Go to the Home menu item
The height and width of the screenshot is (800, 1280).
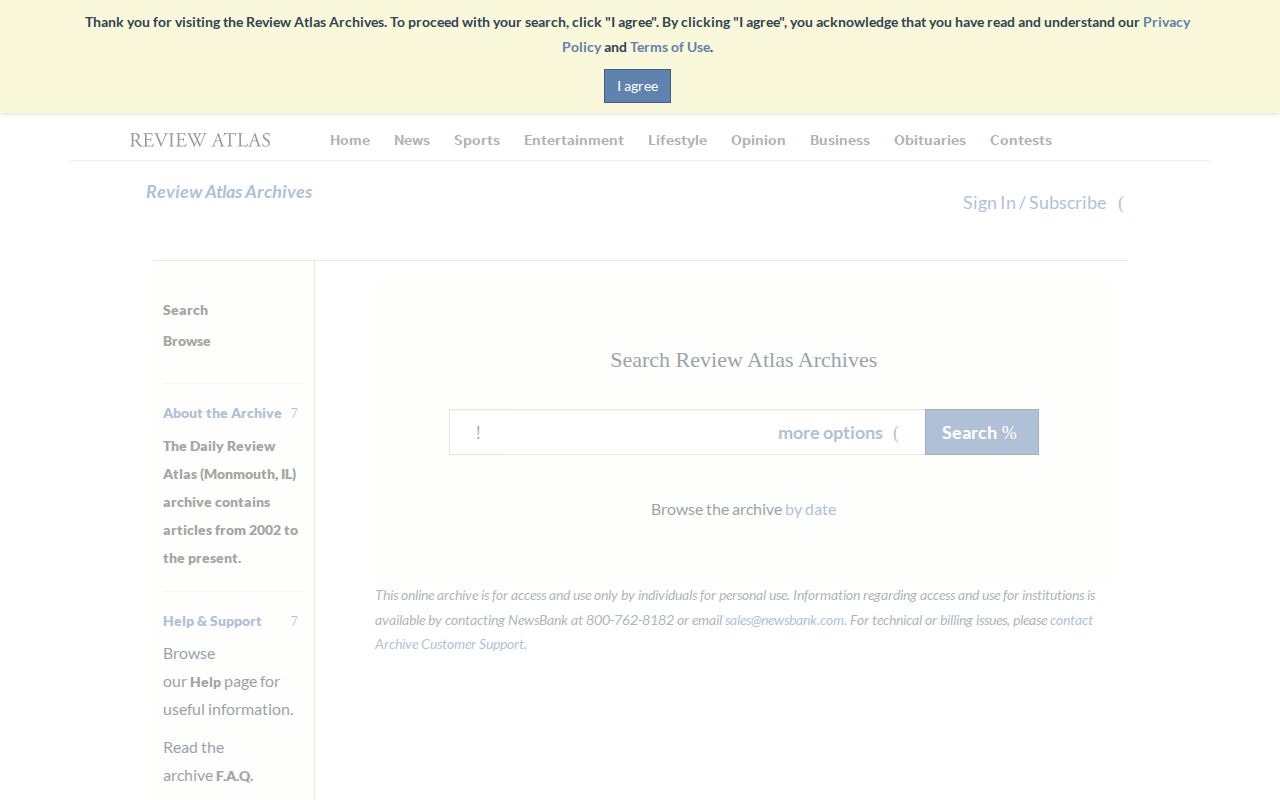pyautogui.click(x=350, y=140)
